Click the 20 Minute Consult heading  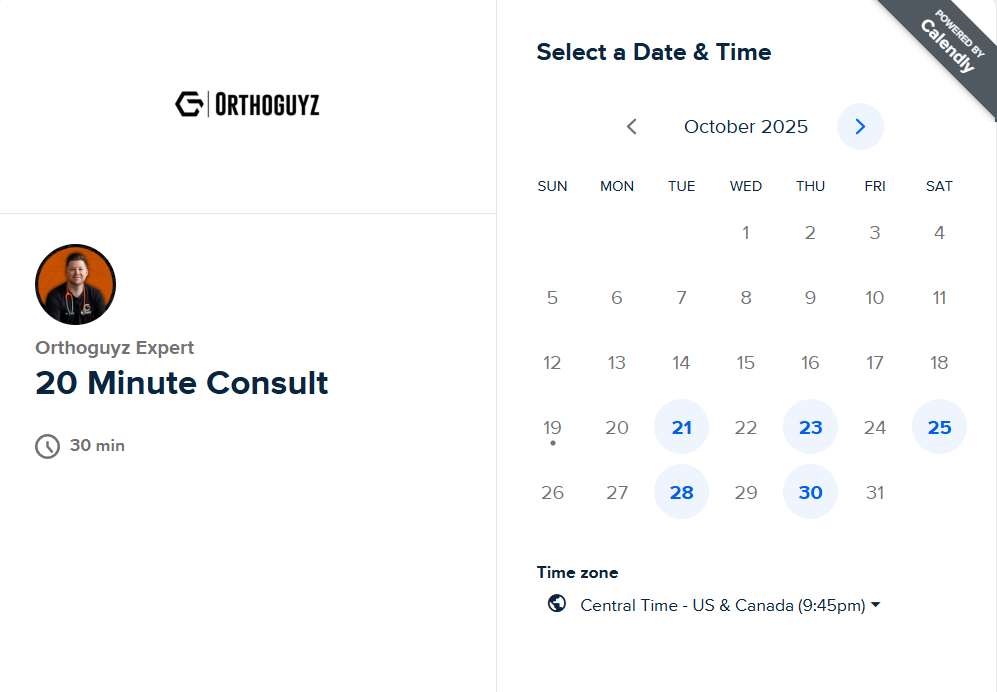coord(182,383)
